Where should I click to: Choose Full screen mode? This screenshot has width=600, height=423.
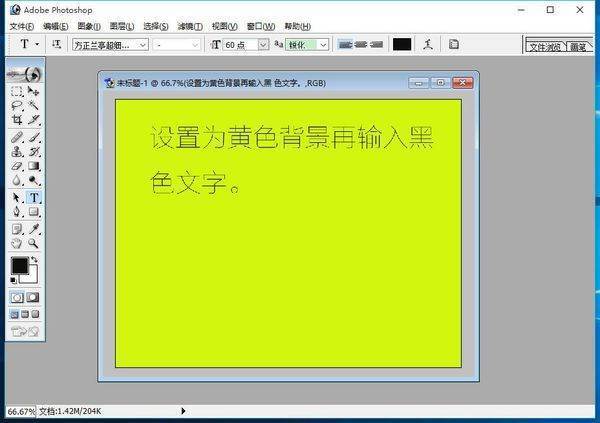(x=35, y=314)
